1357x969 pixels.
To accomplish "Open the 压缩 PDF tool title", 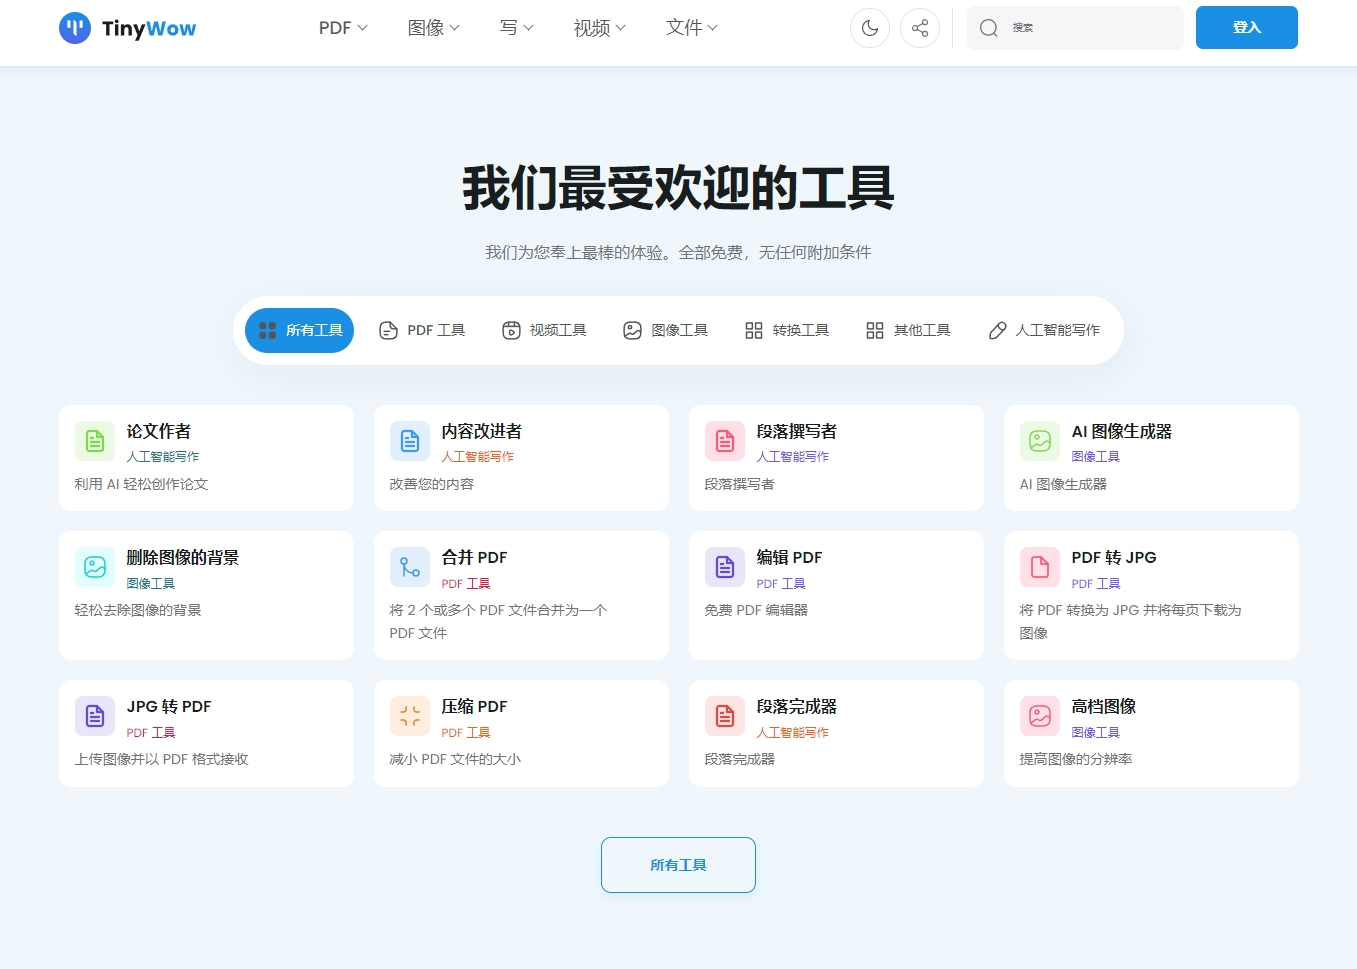I will (x=475, y=706).
